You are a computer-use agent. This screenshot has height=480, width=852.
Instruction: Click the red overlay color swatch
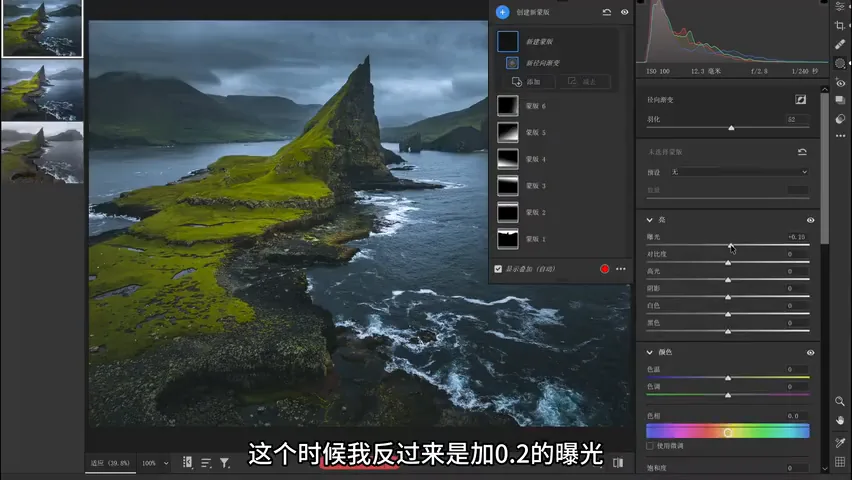tap(604, 269)
